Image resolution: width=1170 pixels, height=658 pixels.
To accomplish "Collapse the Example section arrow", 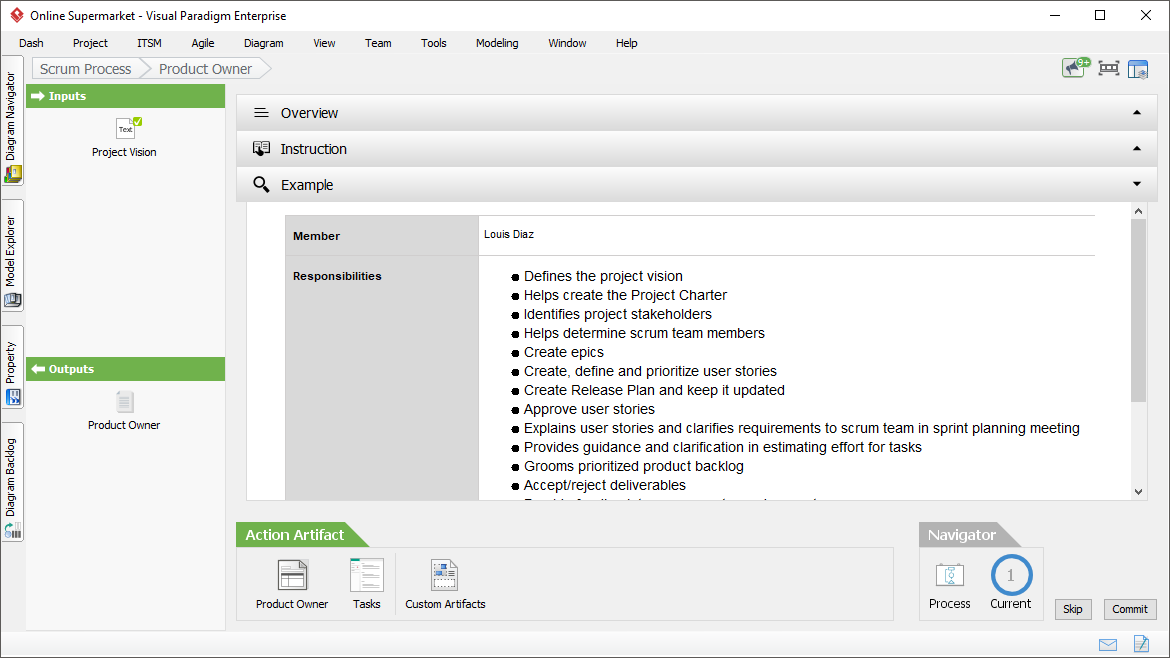I will point(1136,184).
